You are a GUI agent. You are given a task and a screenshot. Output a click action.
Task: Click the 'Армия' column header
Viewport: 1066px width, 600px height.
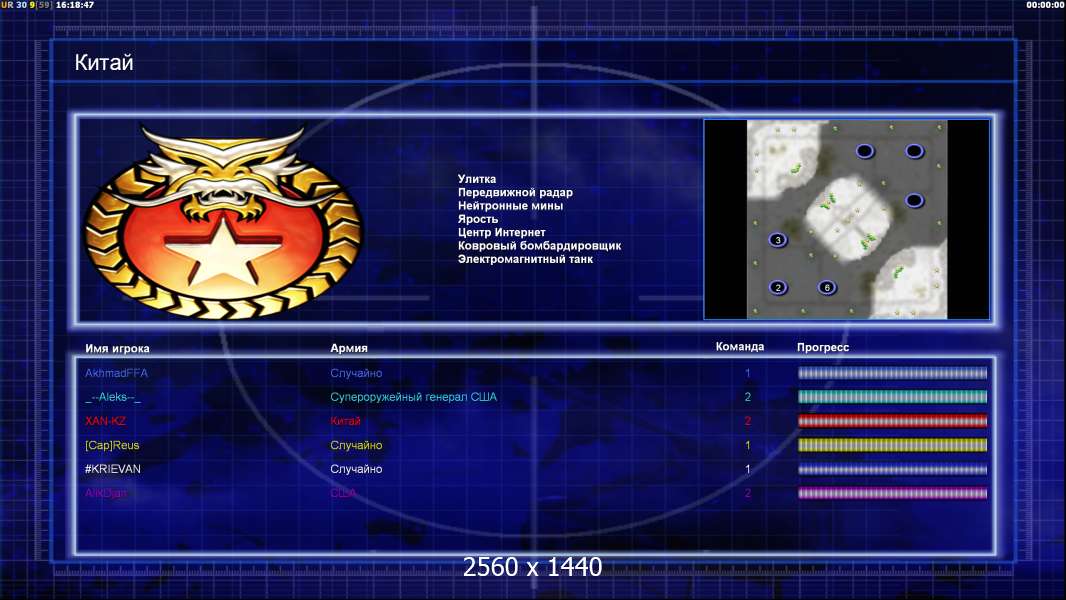pos(349,348)
